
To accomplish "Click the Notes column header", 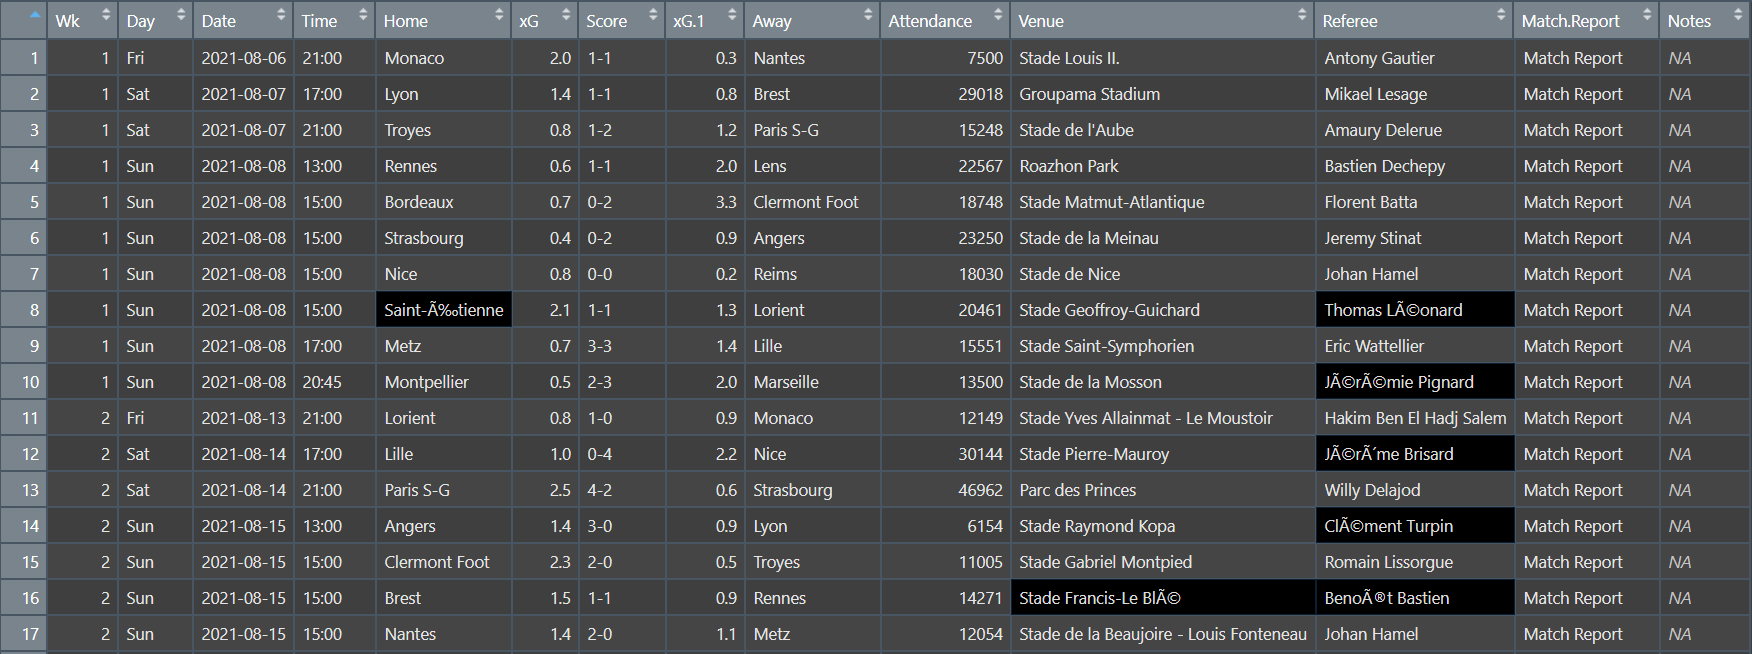I will tap(1689, 21).
